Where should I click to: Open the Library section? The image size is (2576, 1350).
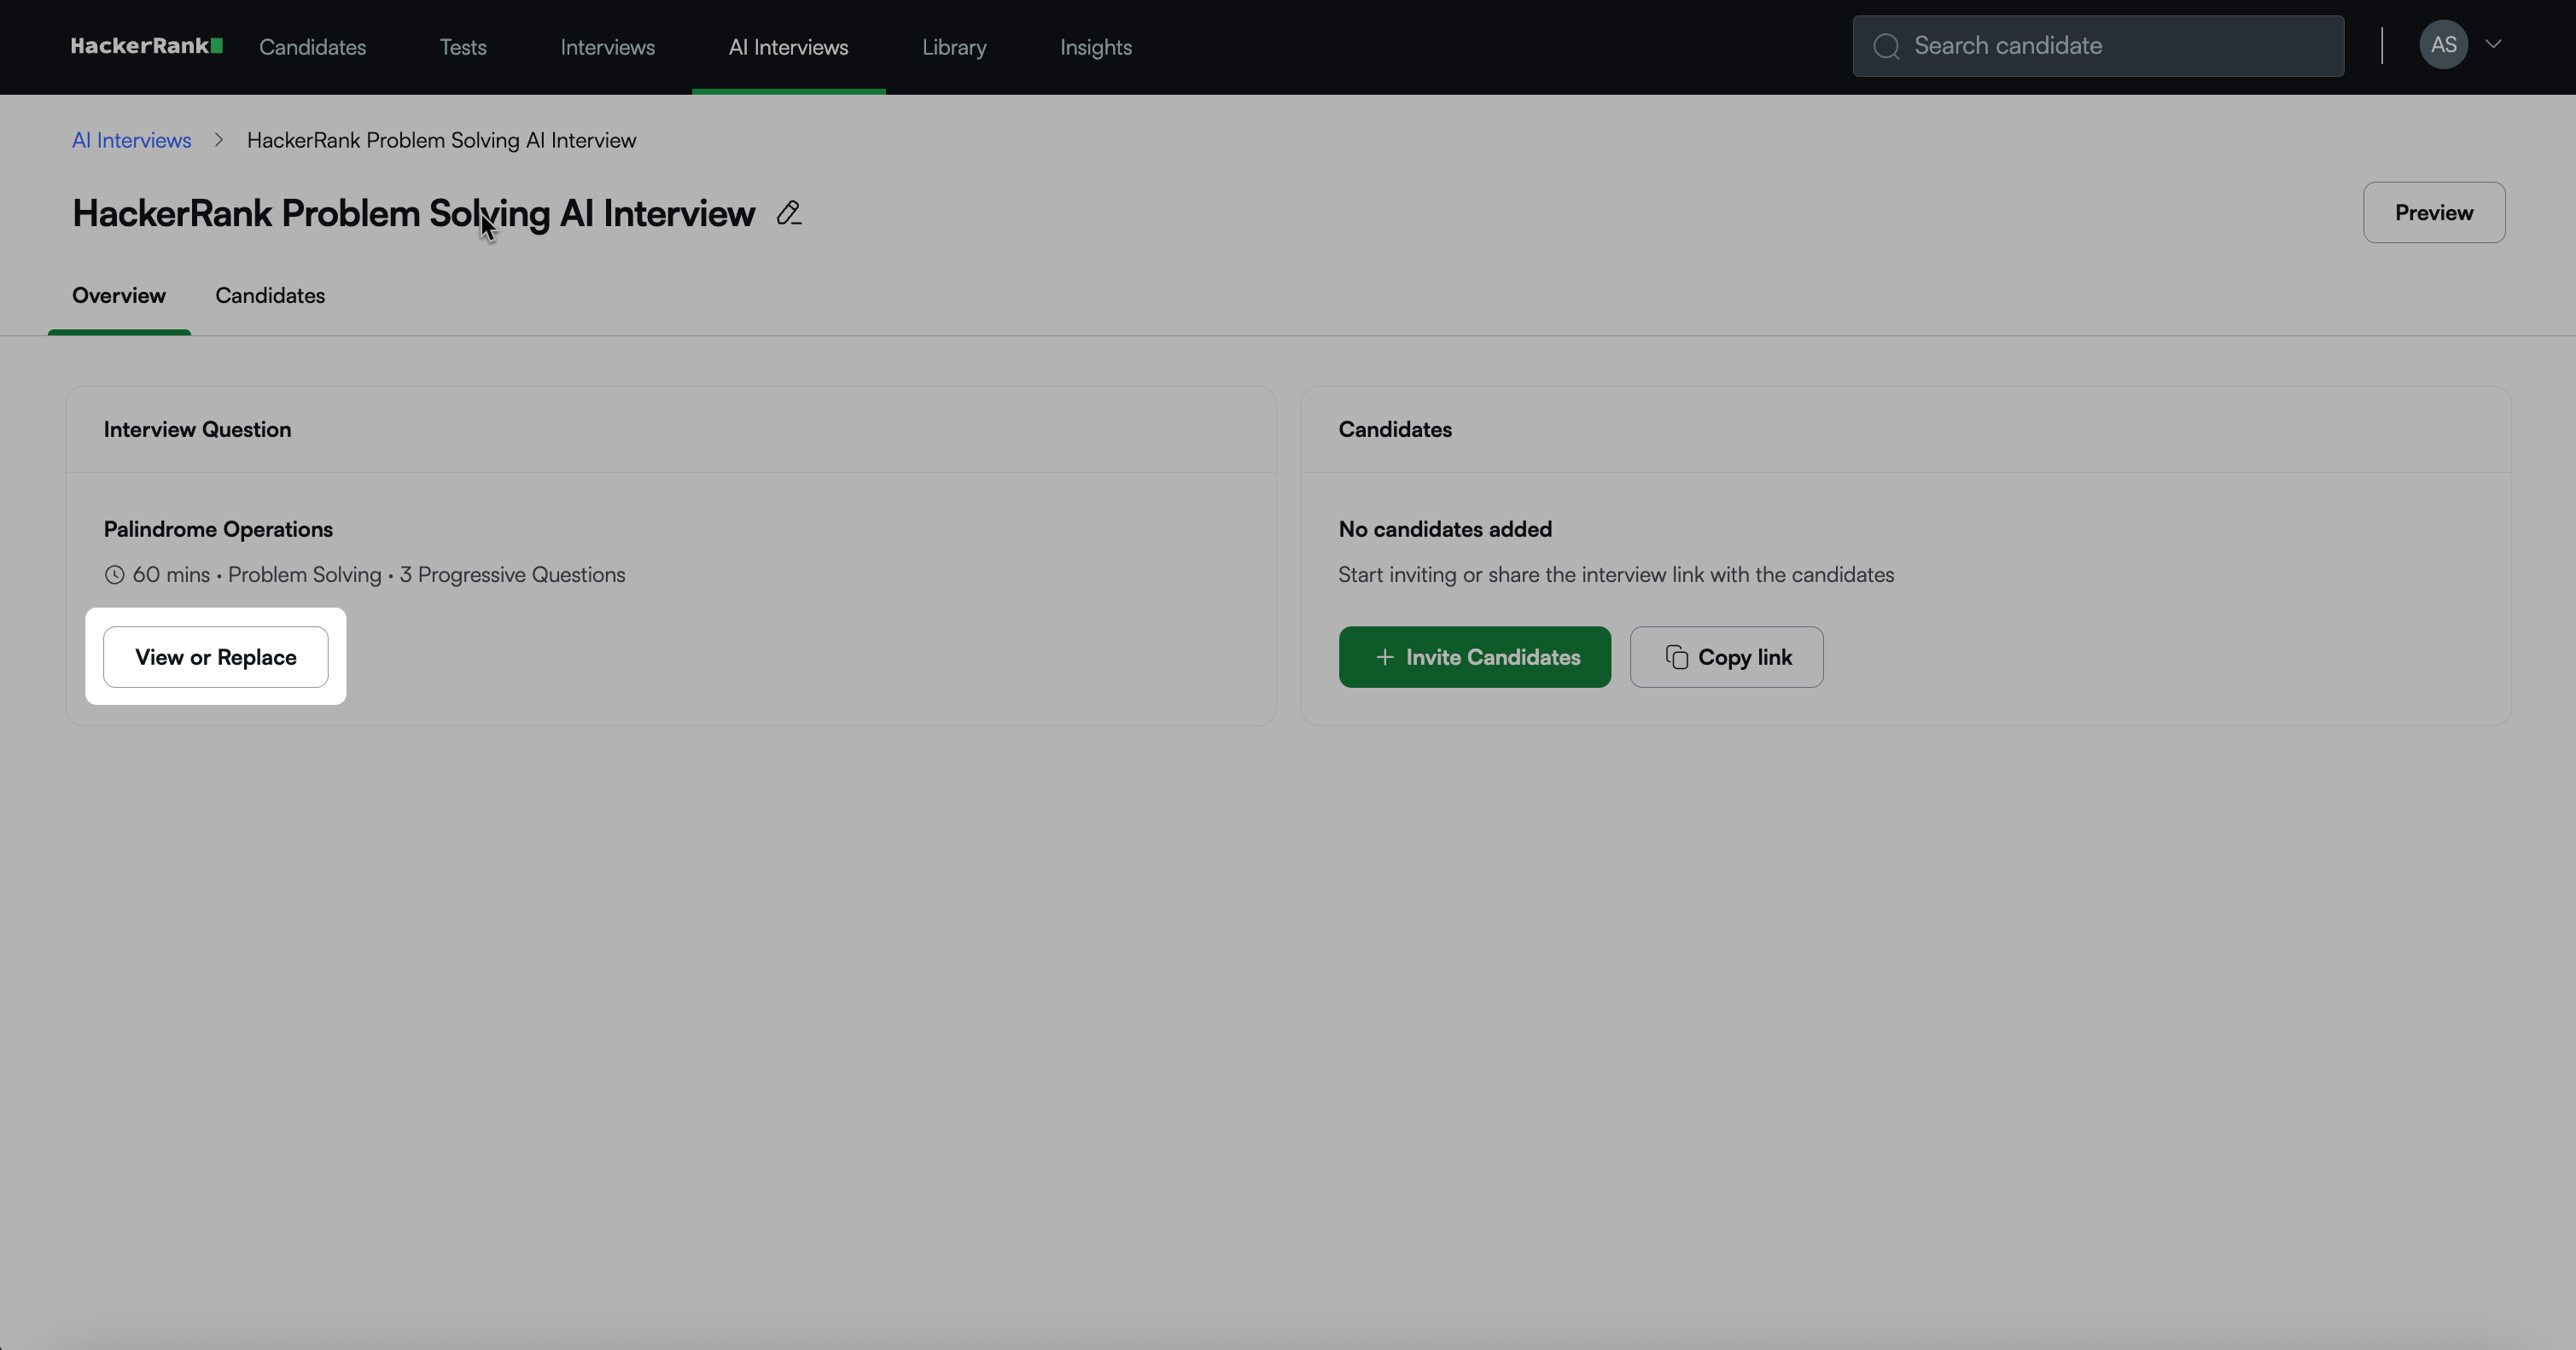(954, 47)
